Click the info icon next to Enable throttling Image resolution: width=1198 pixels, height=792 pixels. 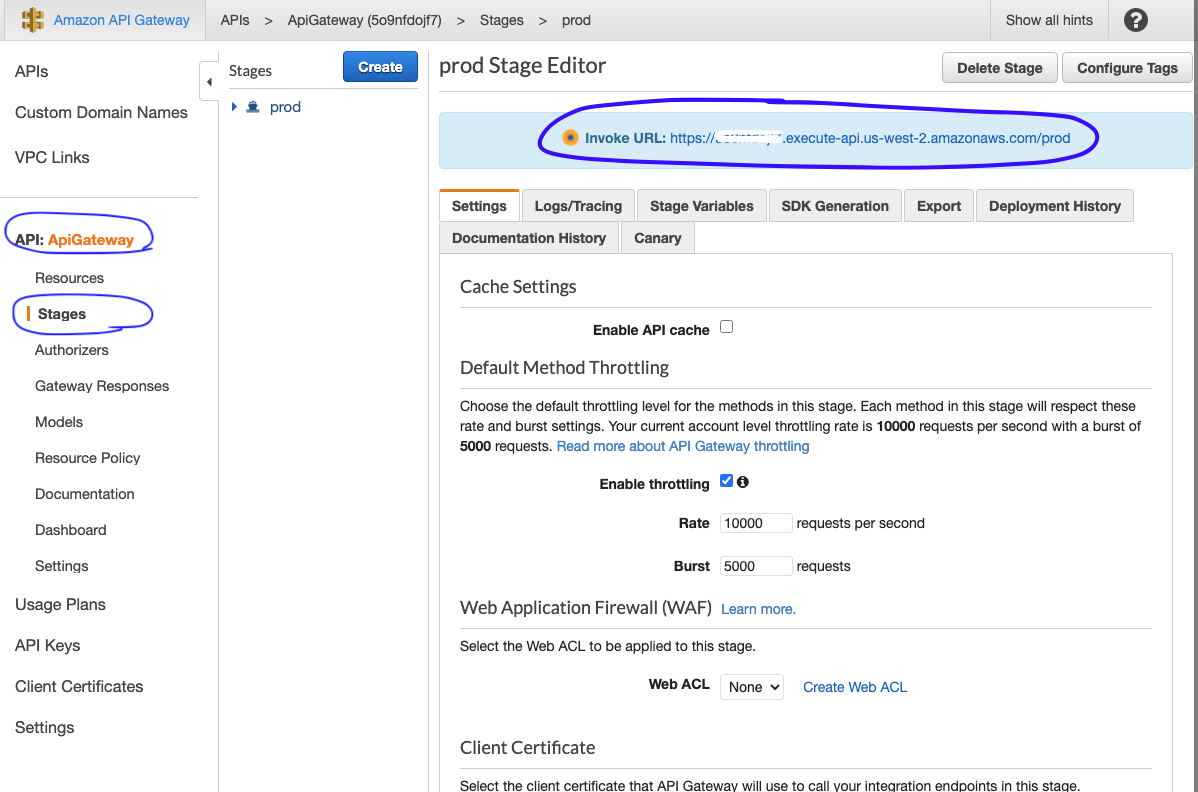[x=743, y=482]
